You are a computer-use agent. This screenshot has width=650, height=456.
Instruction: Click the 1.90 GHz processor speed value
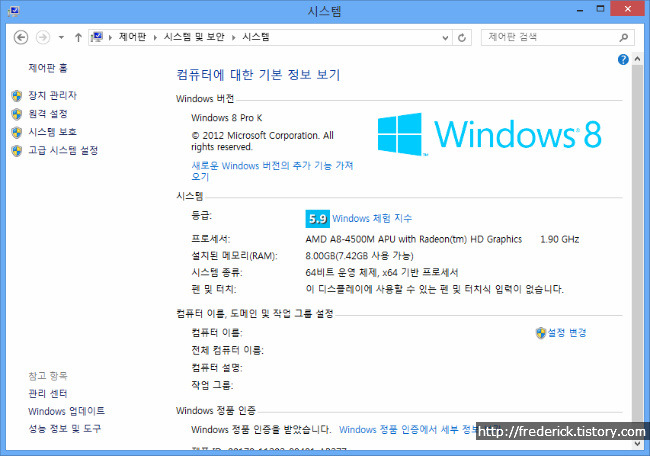(x=560, y=239)
